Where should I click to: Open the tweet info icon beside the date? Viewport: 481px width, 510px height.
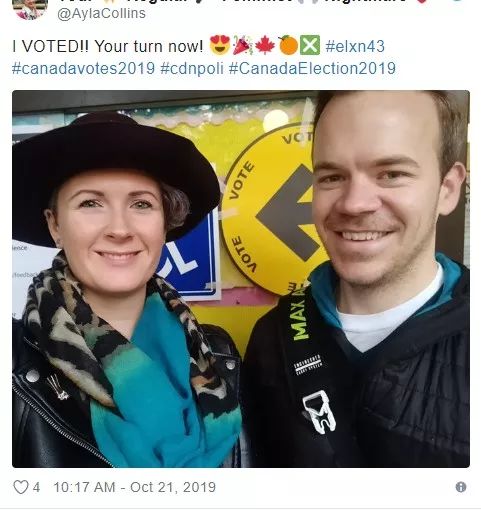pos(461,487)
